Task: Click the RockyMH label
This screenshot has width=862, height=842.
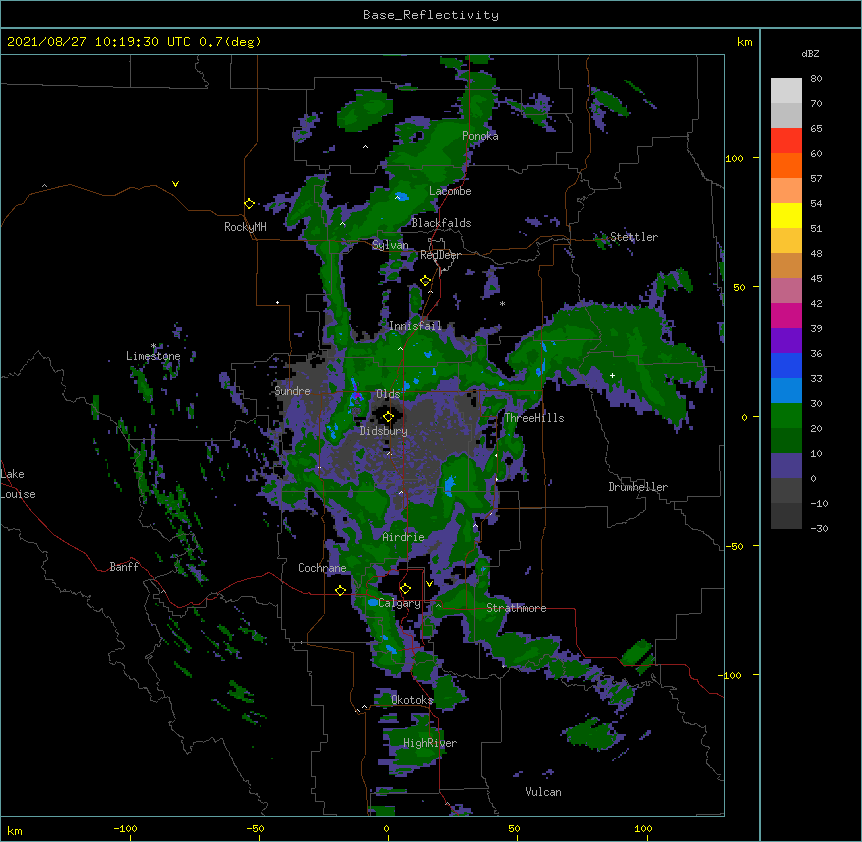Action: pyautogui.click(x=245, y=227)
